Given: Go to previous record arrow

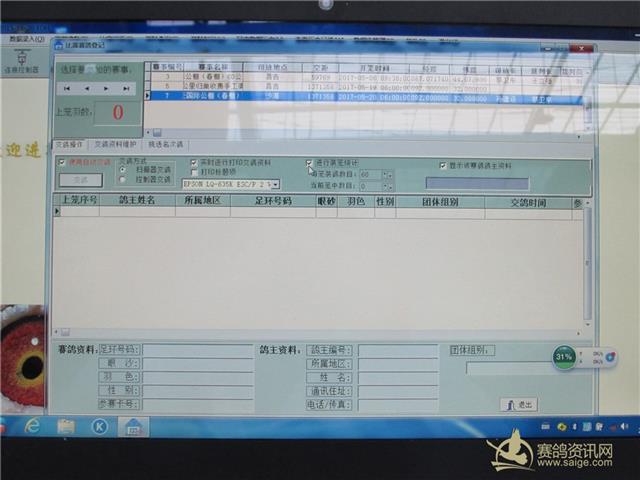Looking at the screenshot, I should 84,89.
